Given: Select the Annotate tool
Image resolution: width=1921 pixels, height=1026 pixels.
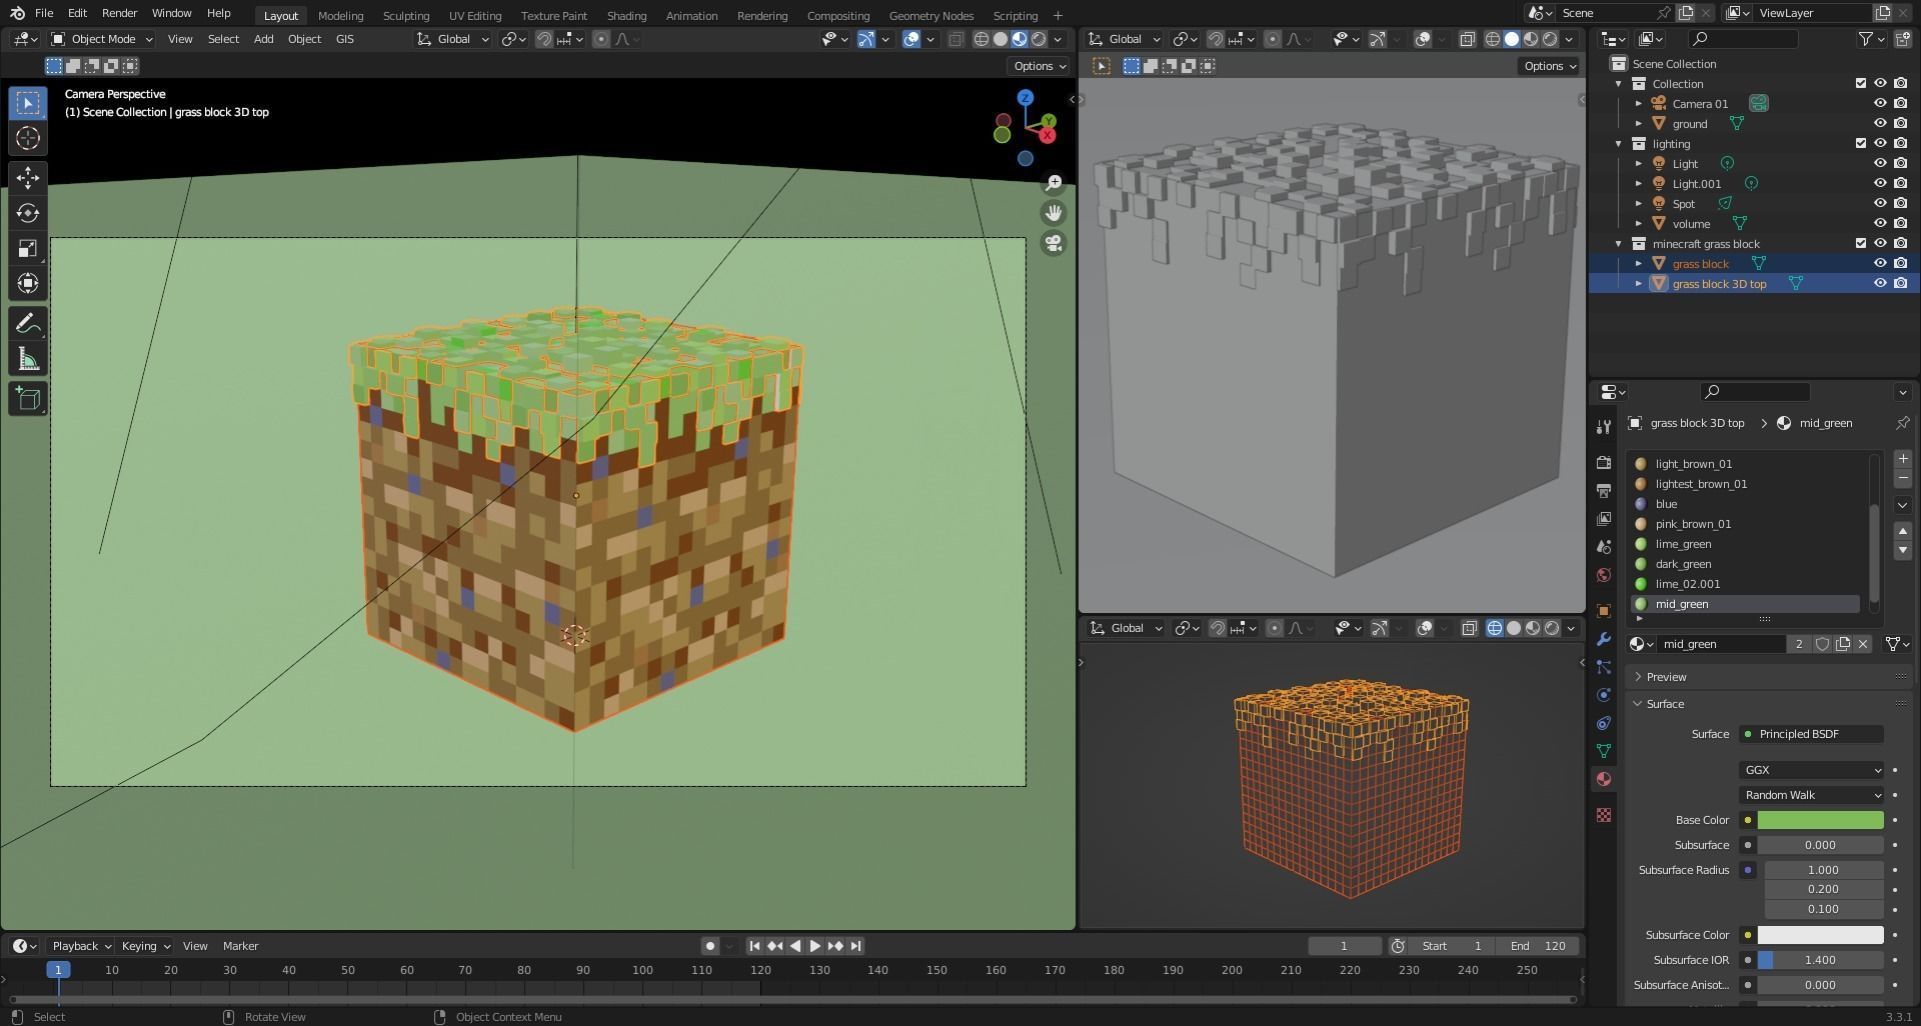Looking at the screenshot, I should (x=28, y=324).
